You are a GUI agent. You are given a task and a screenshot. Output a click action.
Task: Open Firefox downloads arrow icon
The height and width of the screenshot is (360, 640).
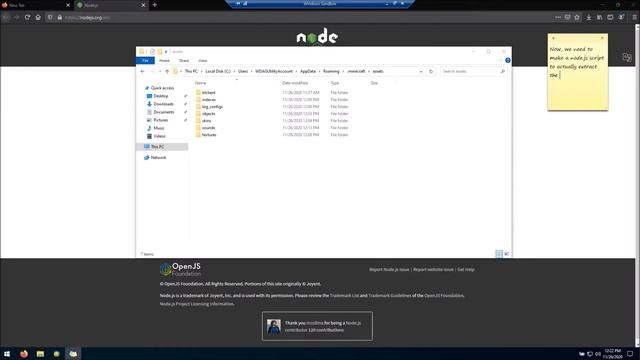589,18
